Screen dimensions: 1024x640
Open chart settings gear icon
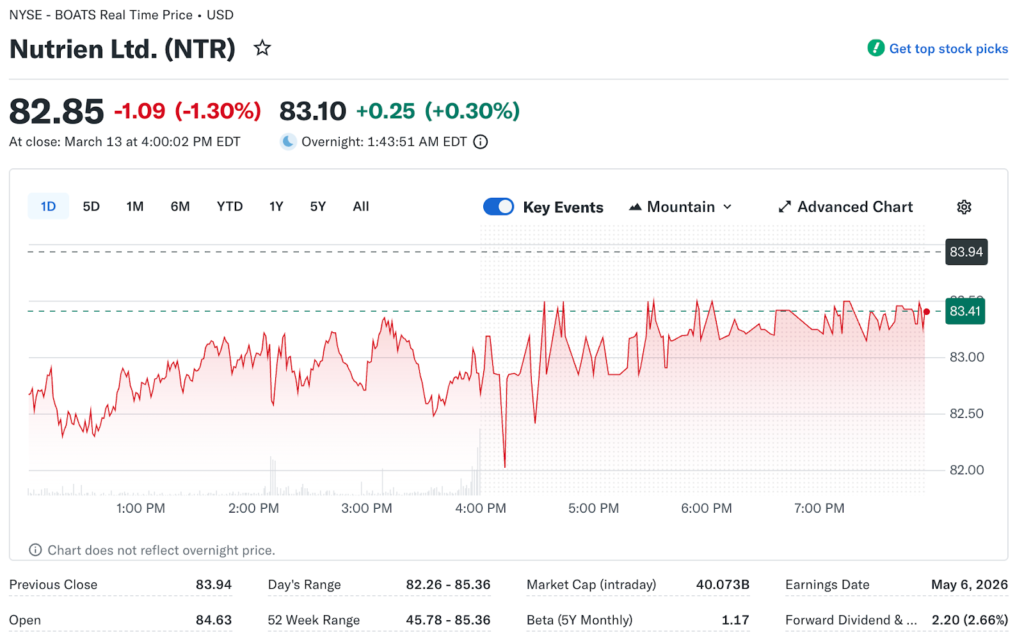(x=964, y=207)
